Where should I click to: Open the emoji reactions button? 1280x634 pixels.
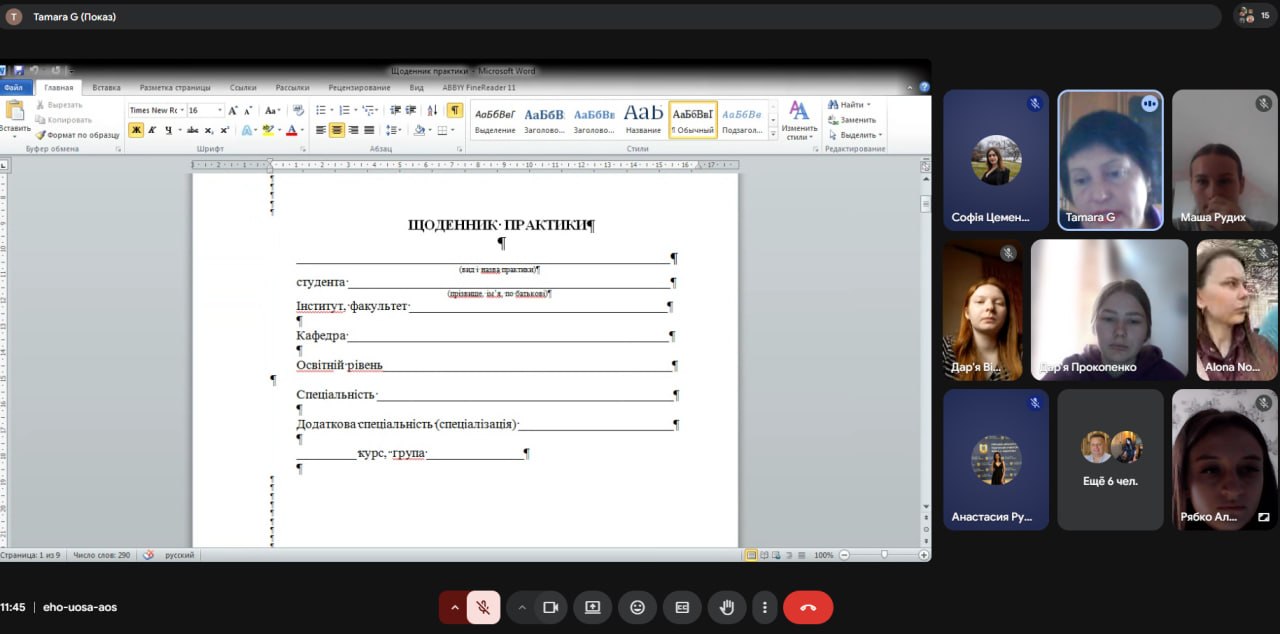coord(637,607)
